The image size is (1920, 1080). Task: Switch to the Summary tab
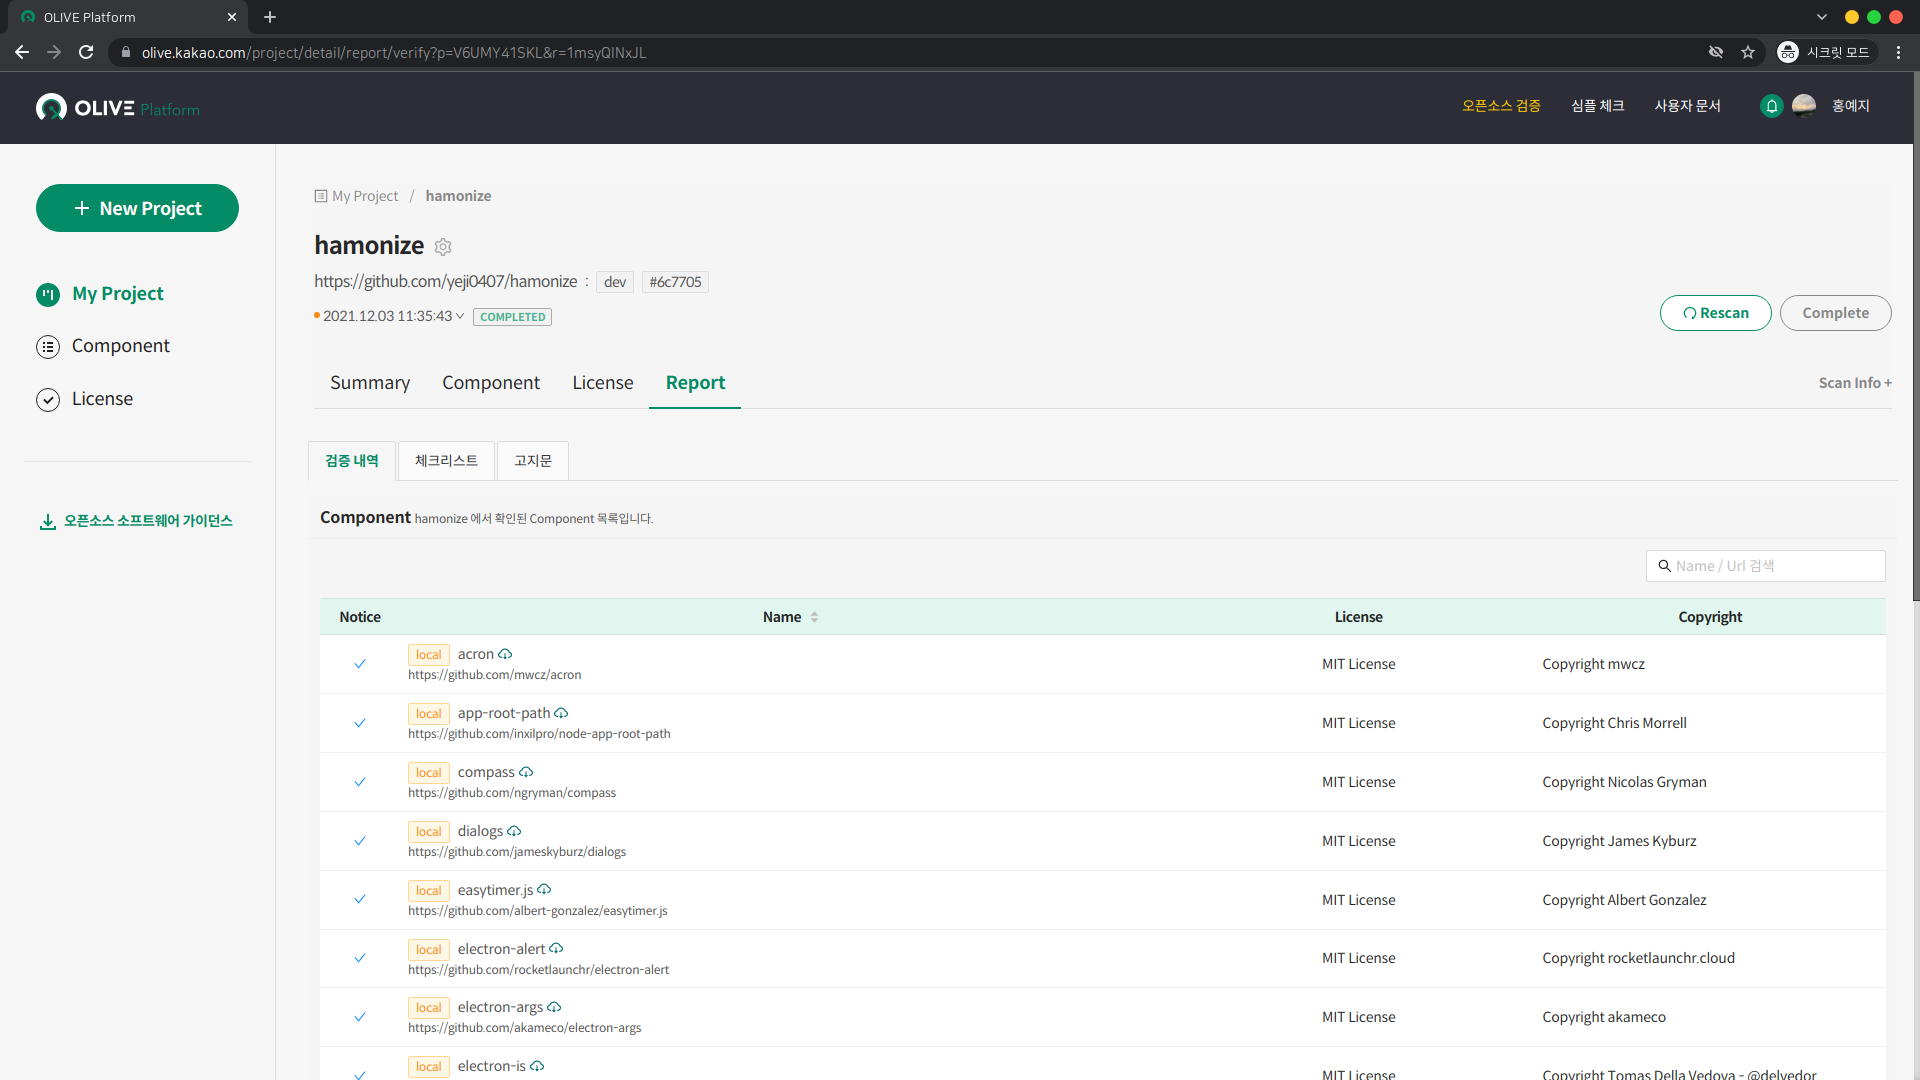pyautogui.click(x=370, y=383)
